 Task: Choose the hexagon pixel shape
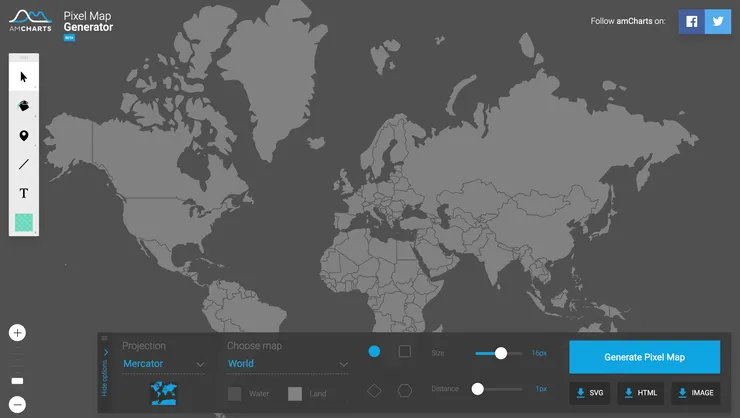(404, 391)
